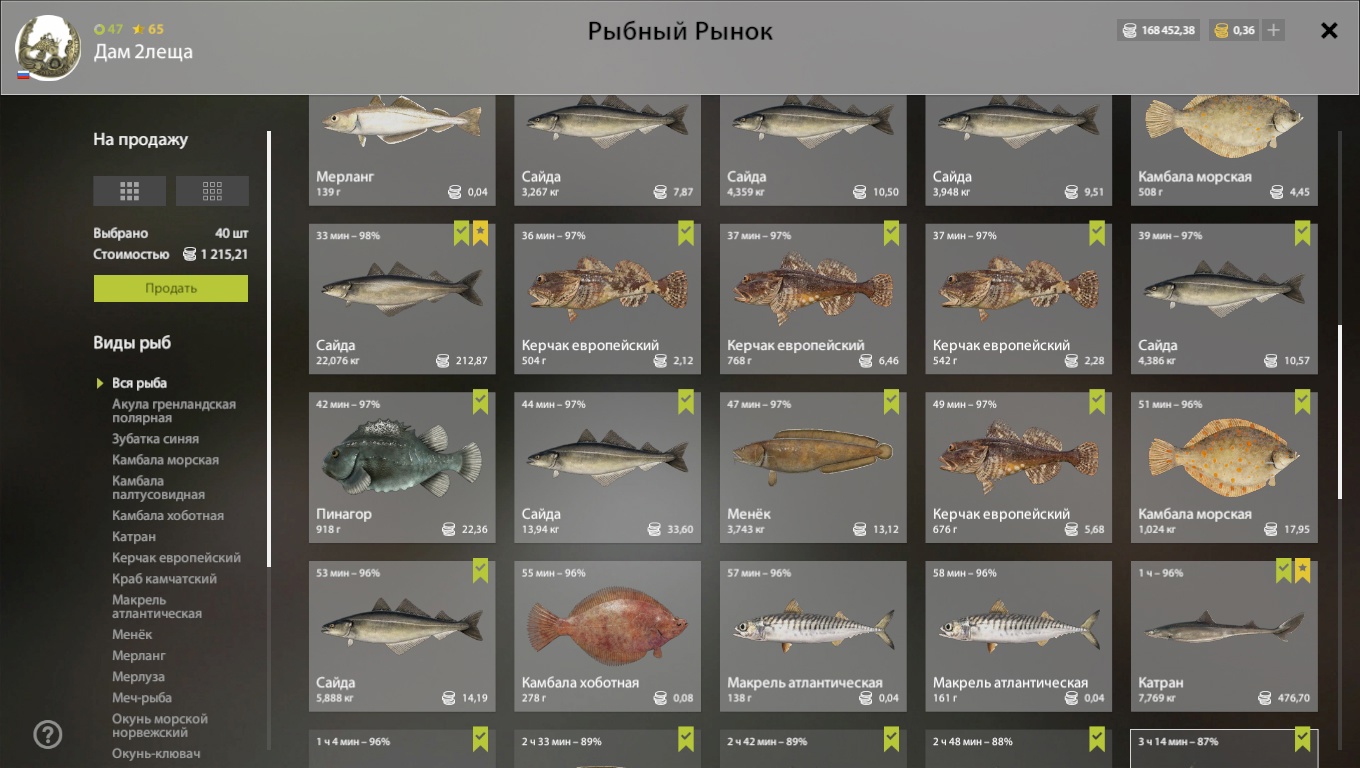The width and height of the screenshot is (1360, 768).
Task: Uncheck selection mark on Пинагор card
Action: (481, 403)
